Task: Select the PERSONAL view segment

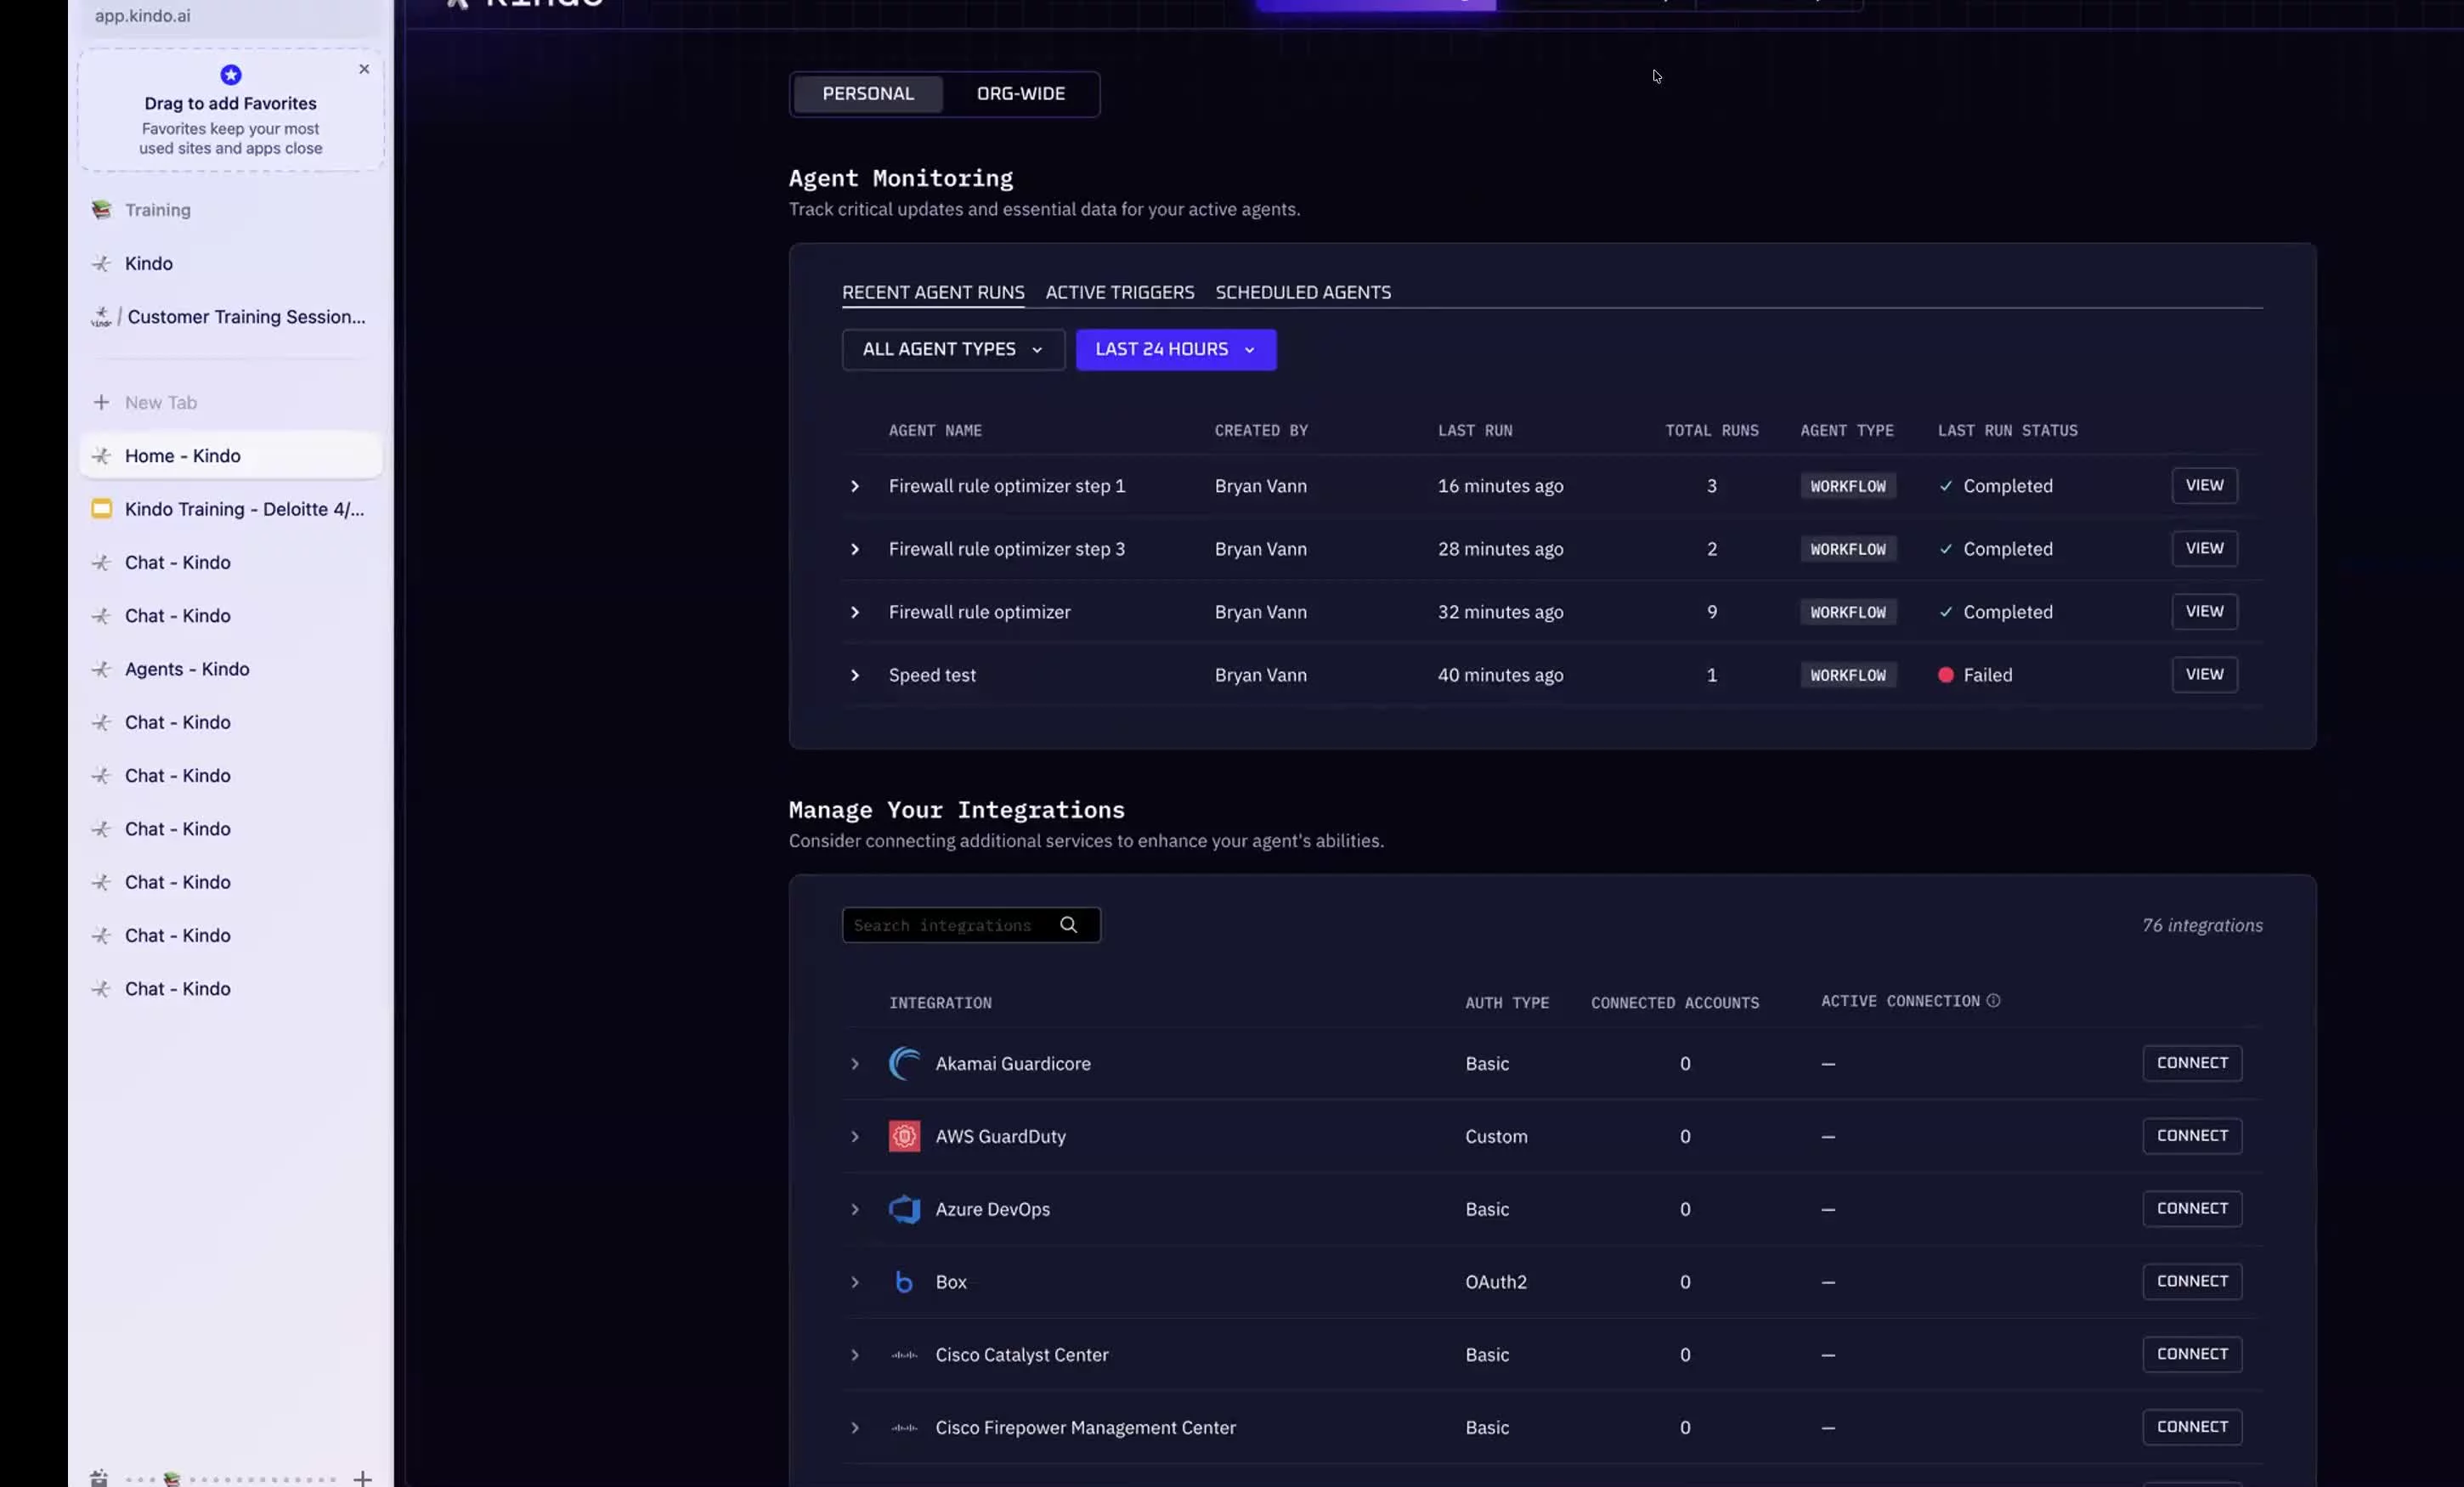Action: click(867, 93)
